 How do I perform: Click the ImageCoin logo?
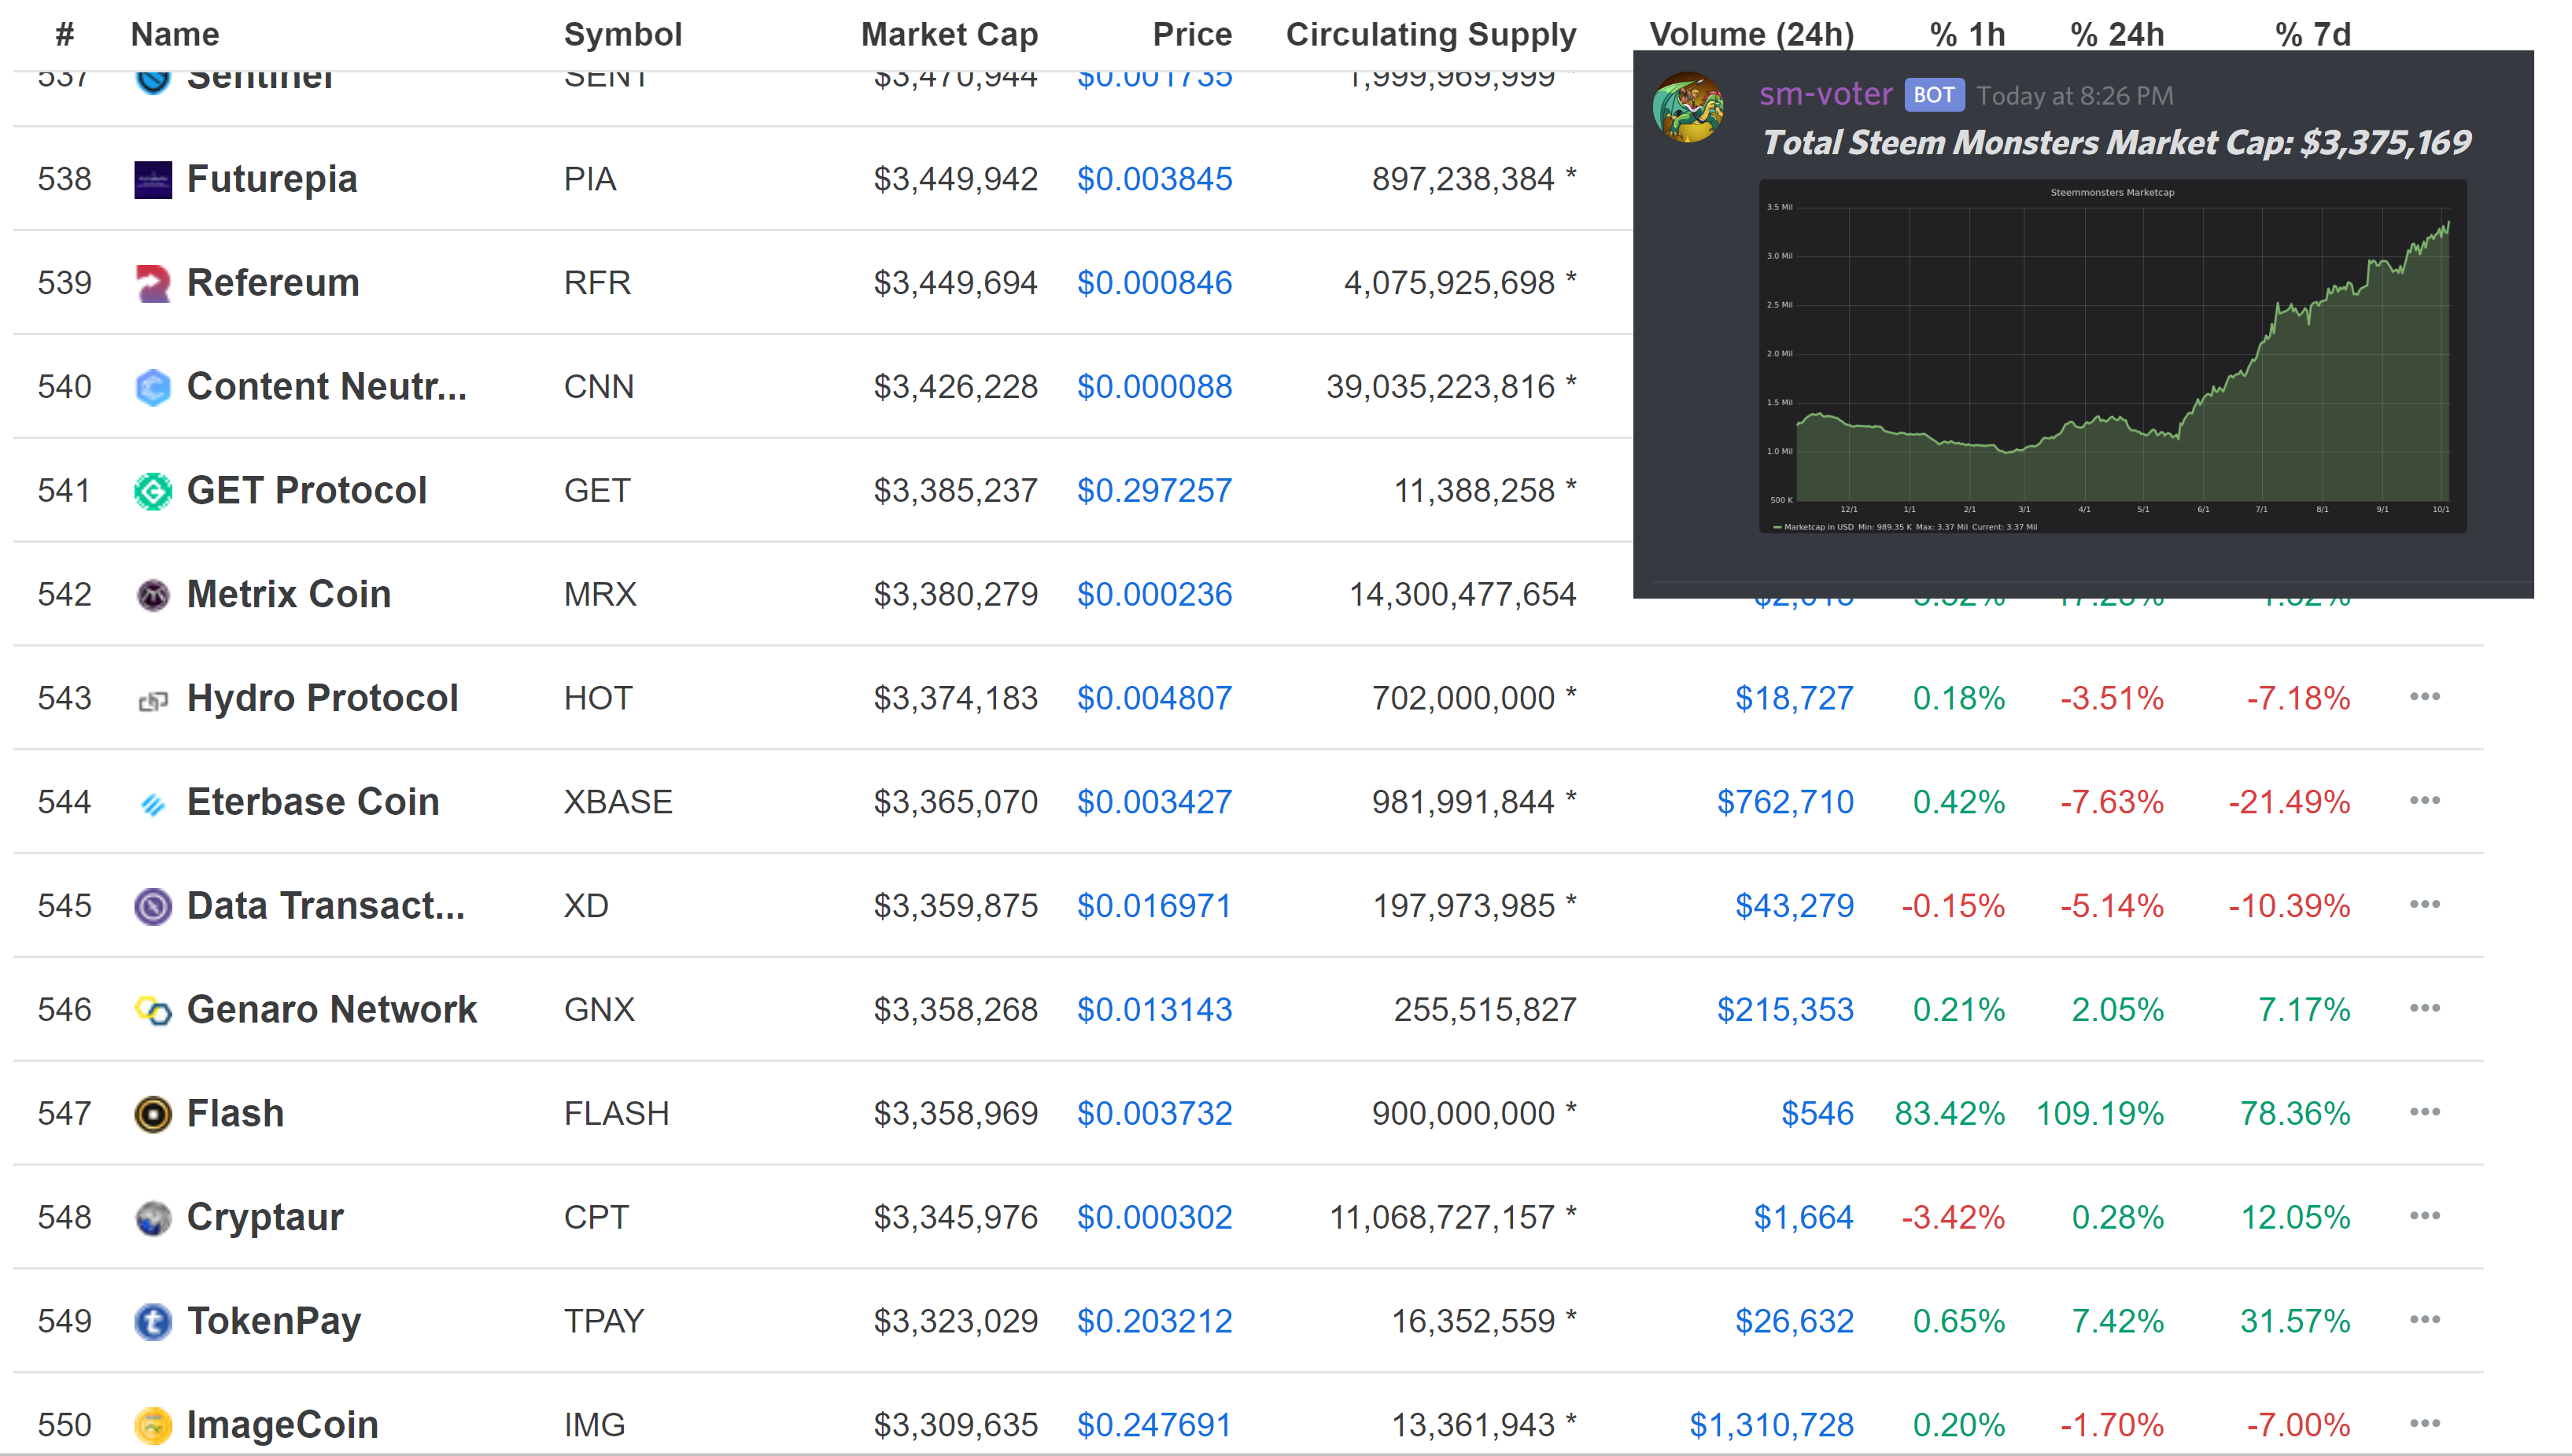(153, 1425)
